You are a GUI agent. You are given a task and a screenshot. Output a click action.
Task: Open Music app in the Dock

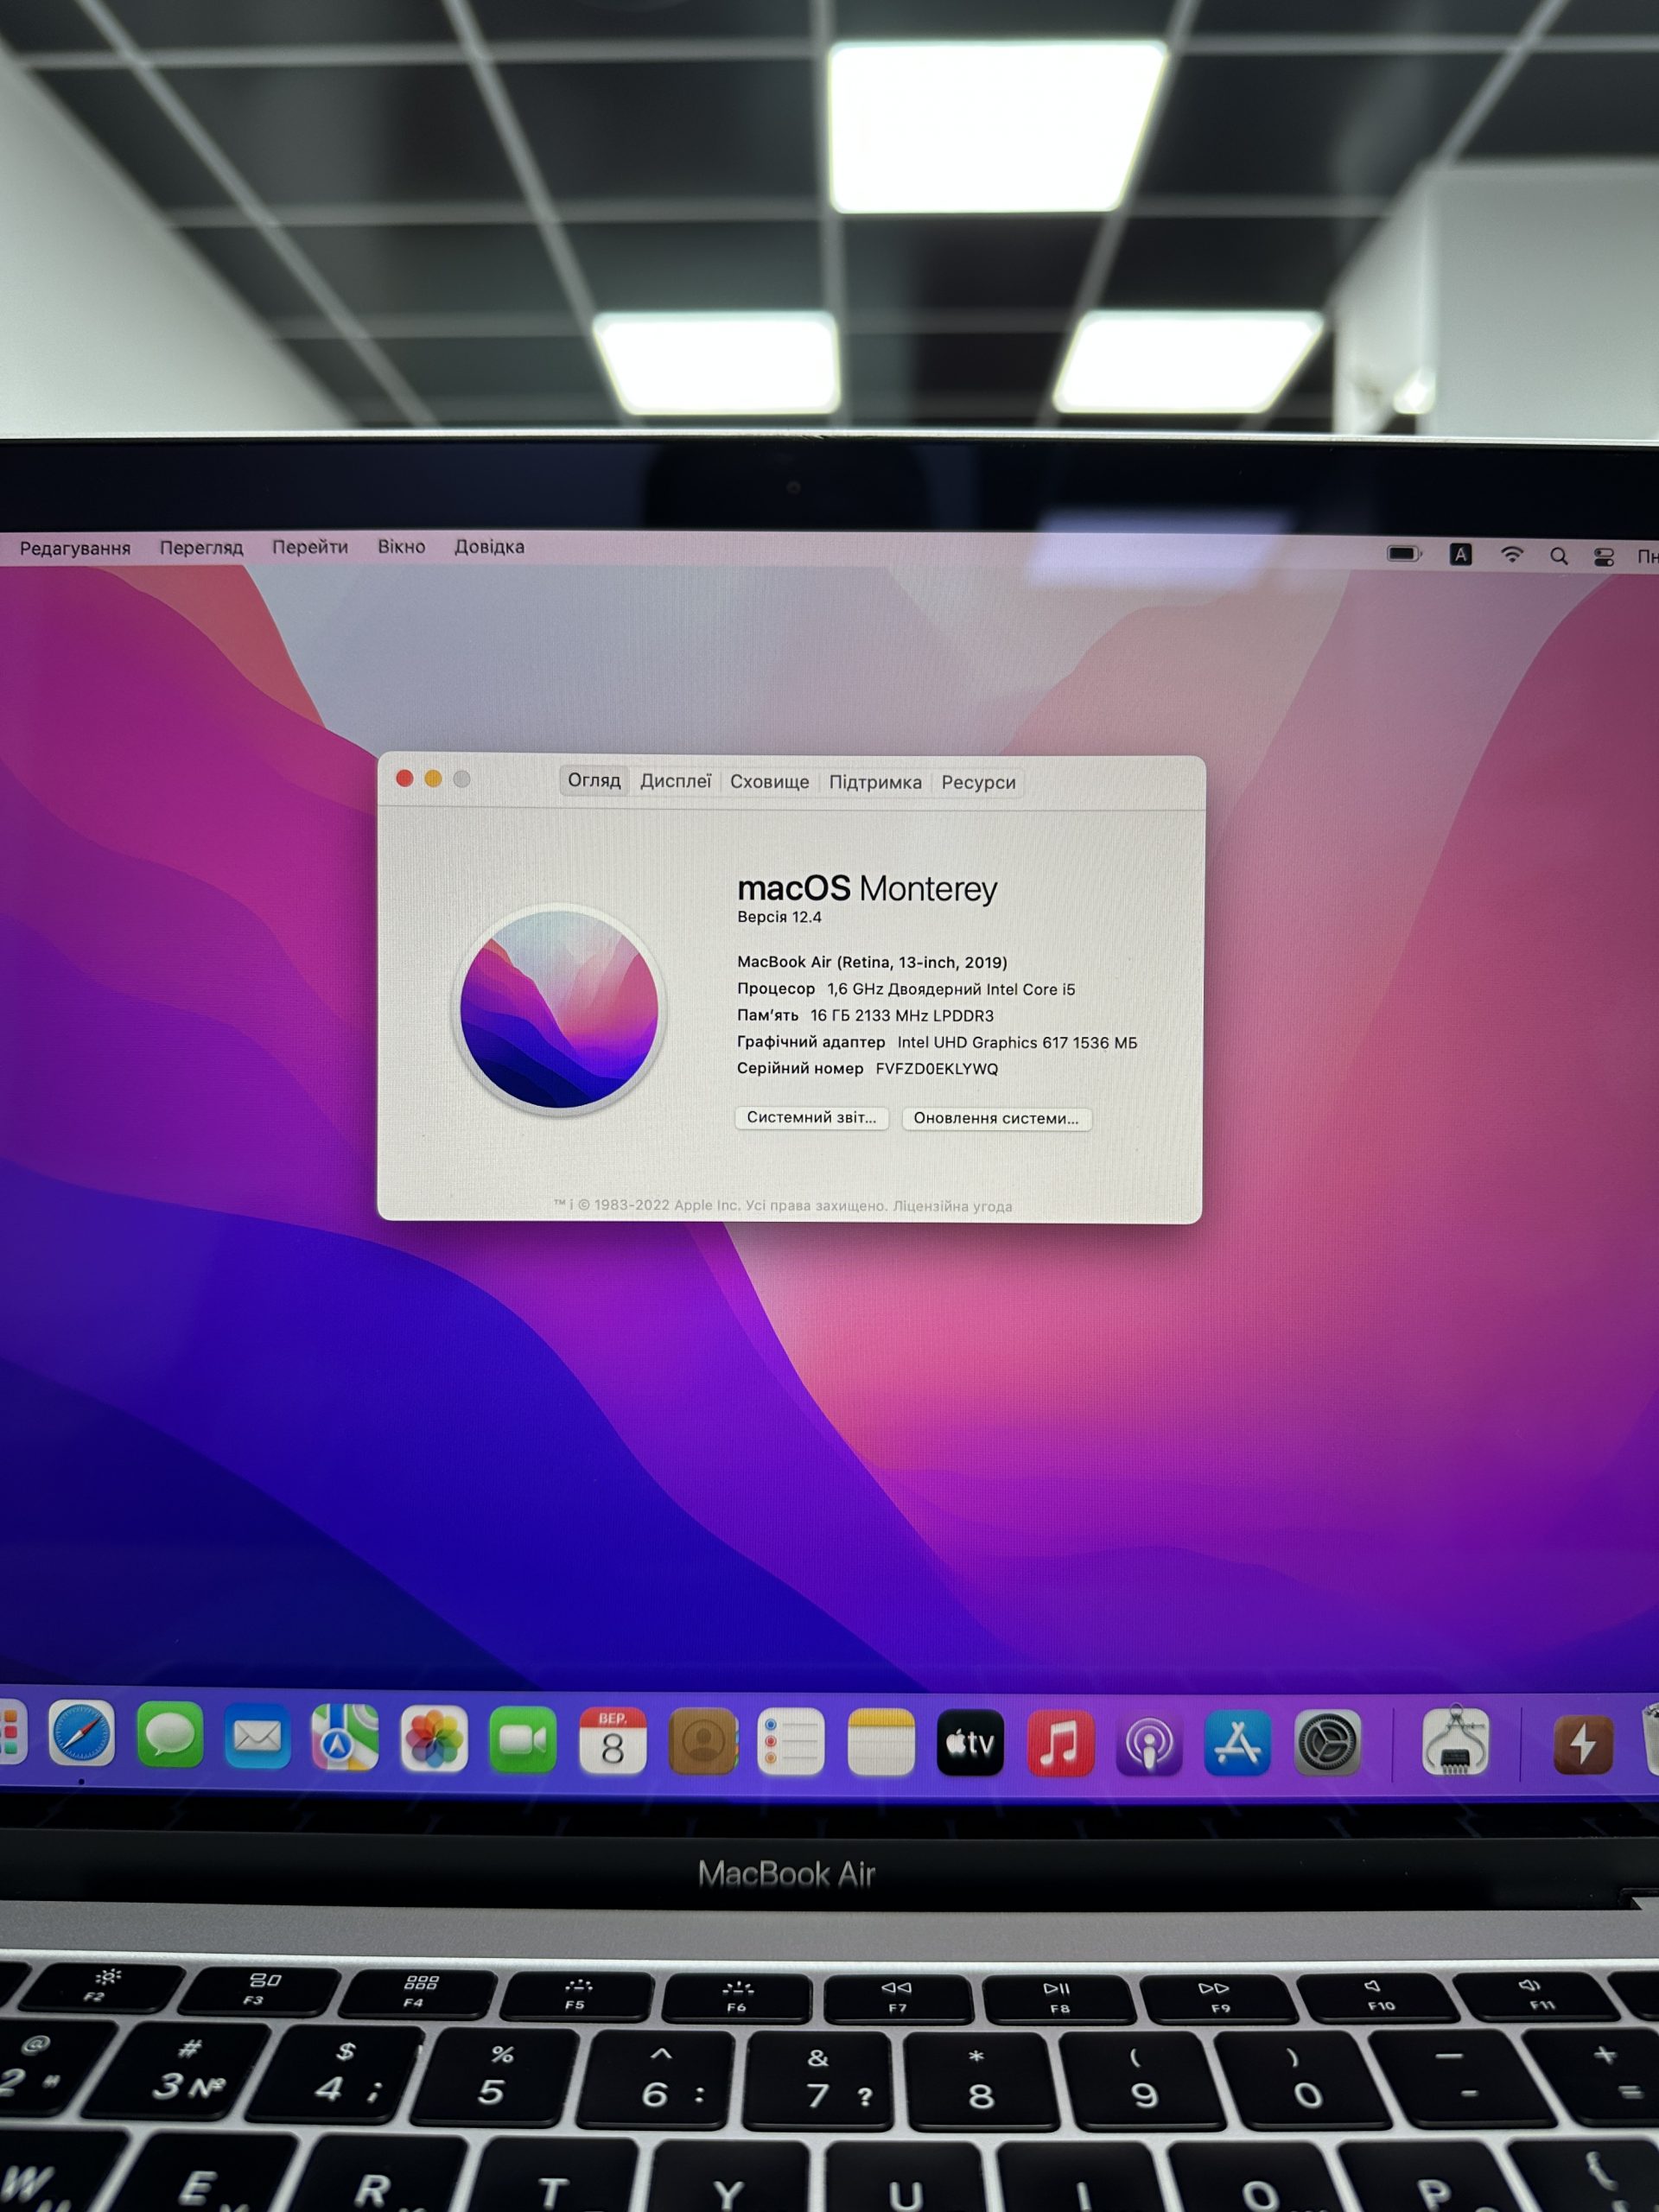(1060, 1743)
